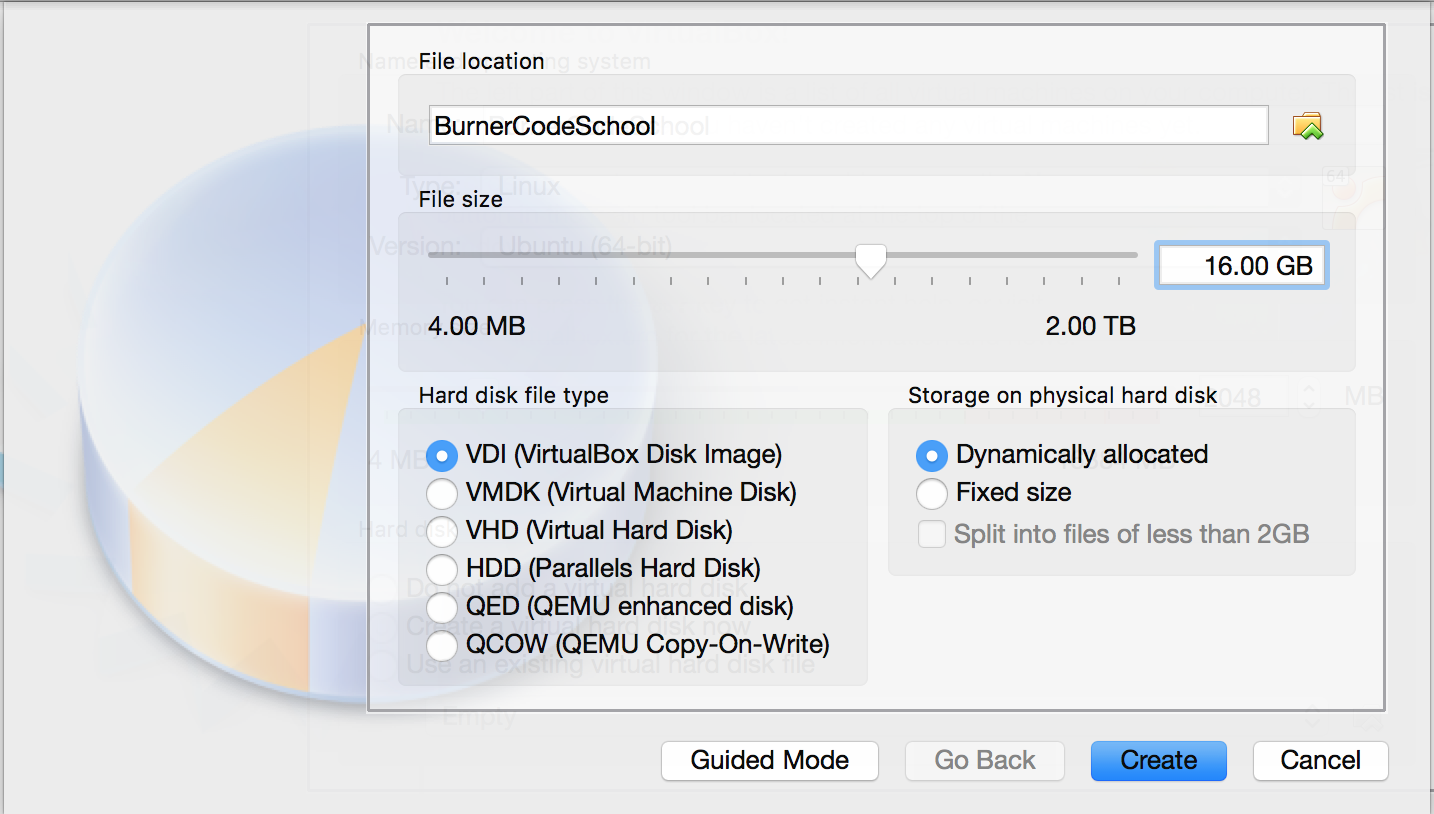This screenshot has width=1434, height=814.
Task: Click the 2.00 TB maximum size label
Action: click(x=1091, y=326)
